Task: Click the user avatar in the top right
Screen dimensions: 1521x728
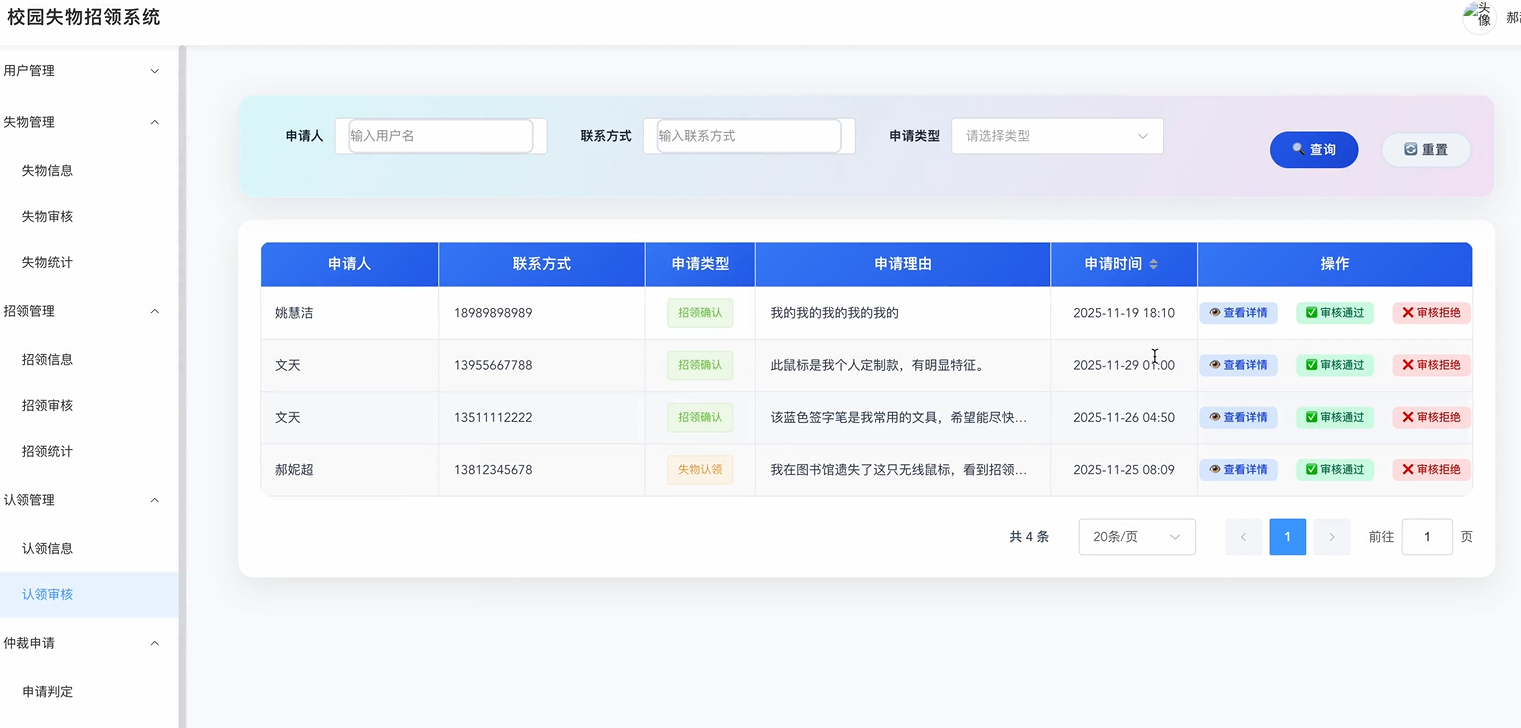Action: (1478, 18)
